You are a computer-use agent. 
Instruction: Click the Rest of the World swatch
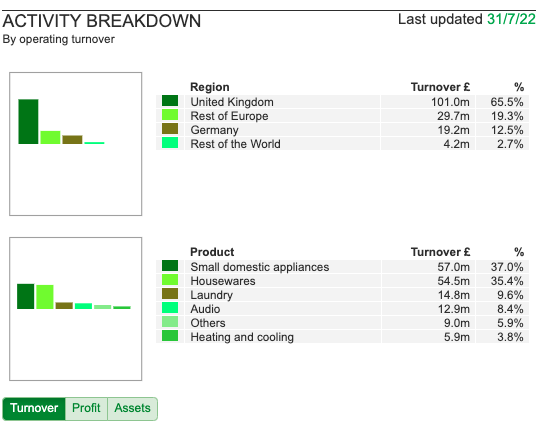170,143
